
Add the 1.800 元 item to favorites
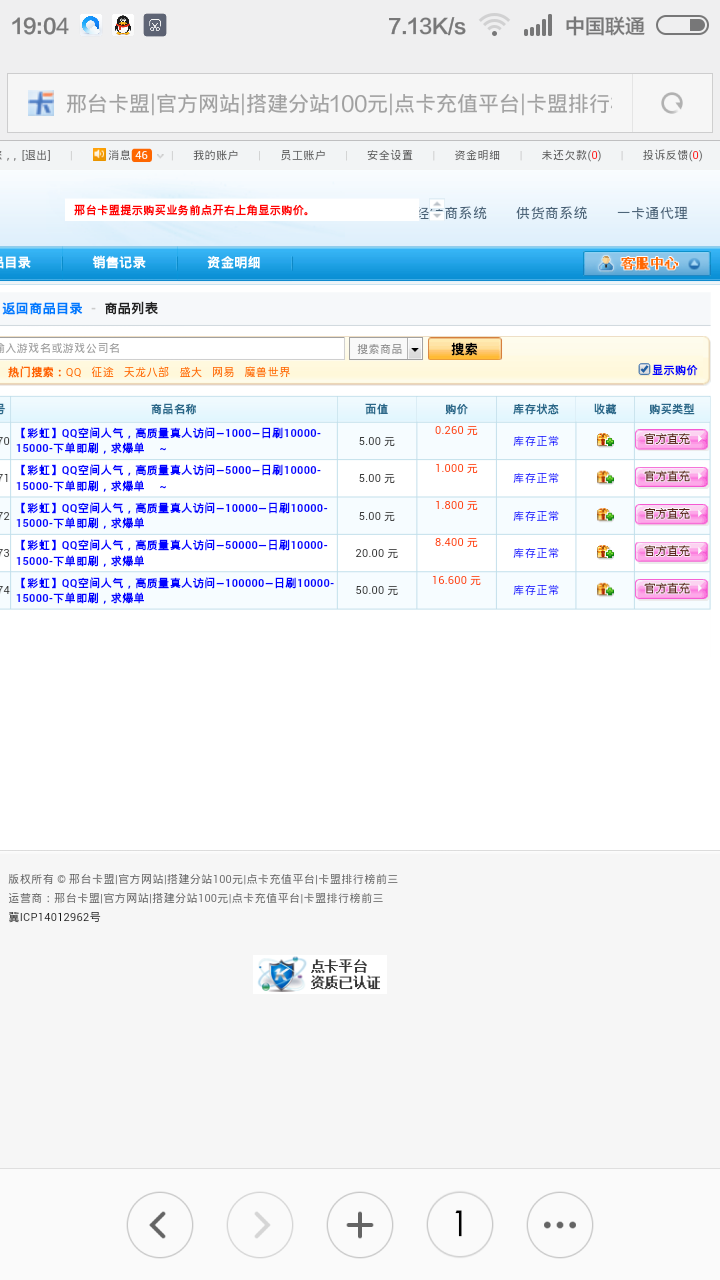click(605, 515)
